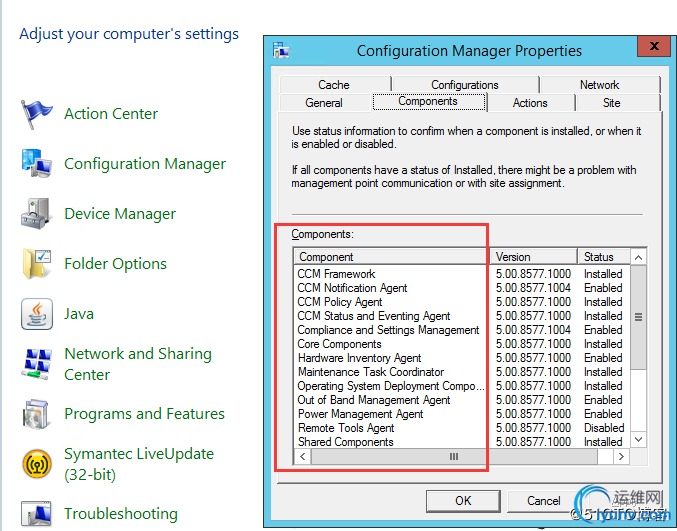The height and width of the screenshot is (531, 677).
Task: Open Network and Sharing Center link
Action: 138,364
